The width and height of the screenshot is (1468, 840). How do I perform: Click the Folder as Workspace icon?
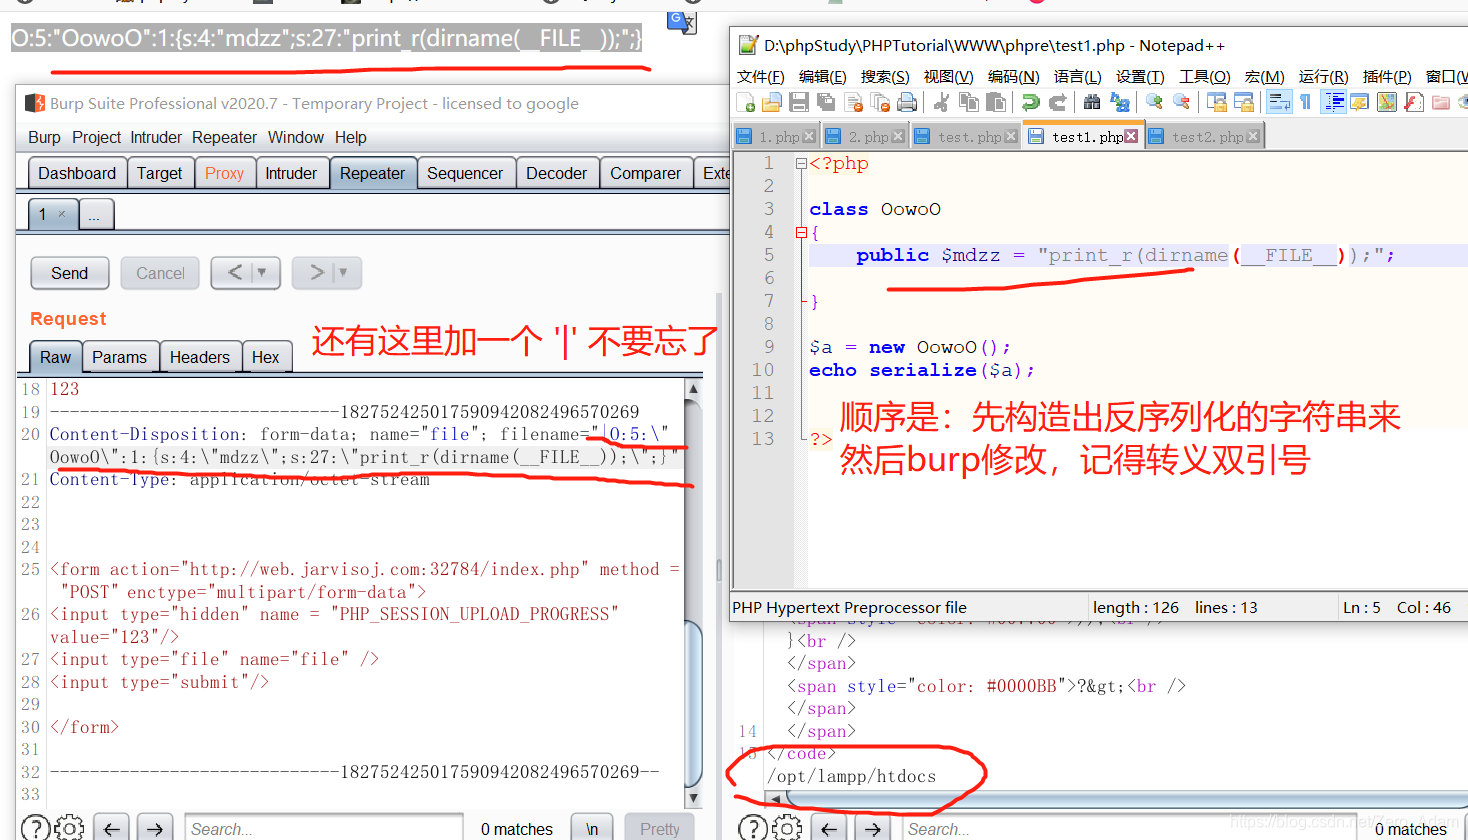[1441, 102]
